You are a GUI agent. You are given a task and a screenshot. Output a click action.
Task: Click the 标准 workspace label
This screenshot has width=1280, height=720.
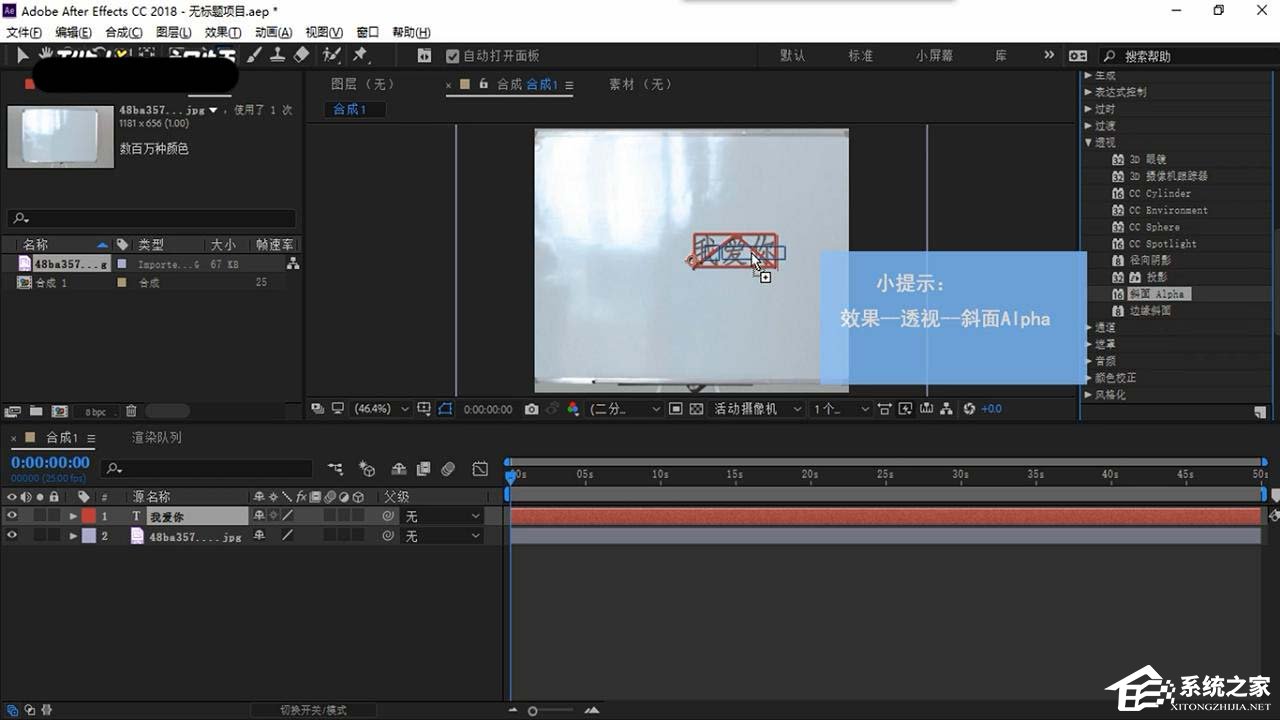click(x=860, y=56)
